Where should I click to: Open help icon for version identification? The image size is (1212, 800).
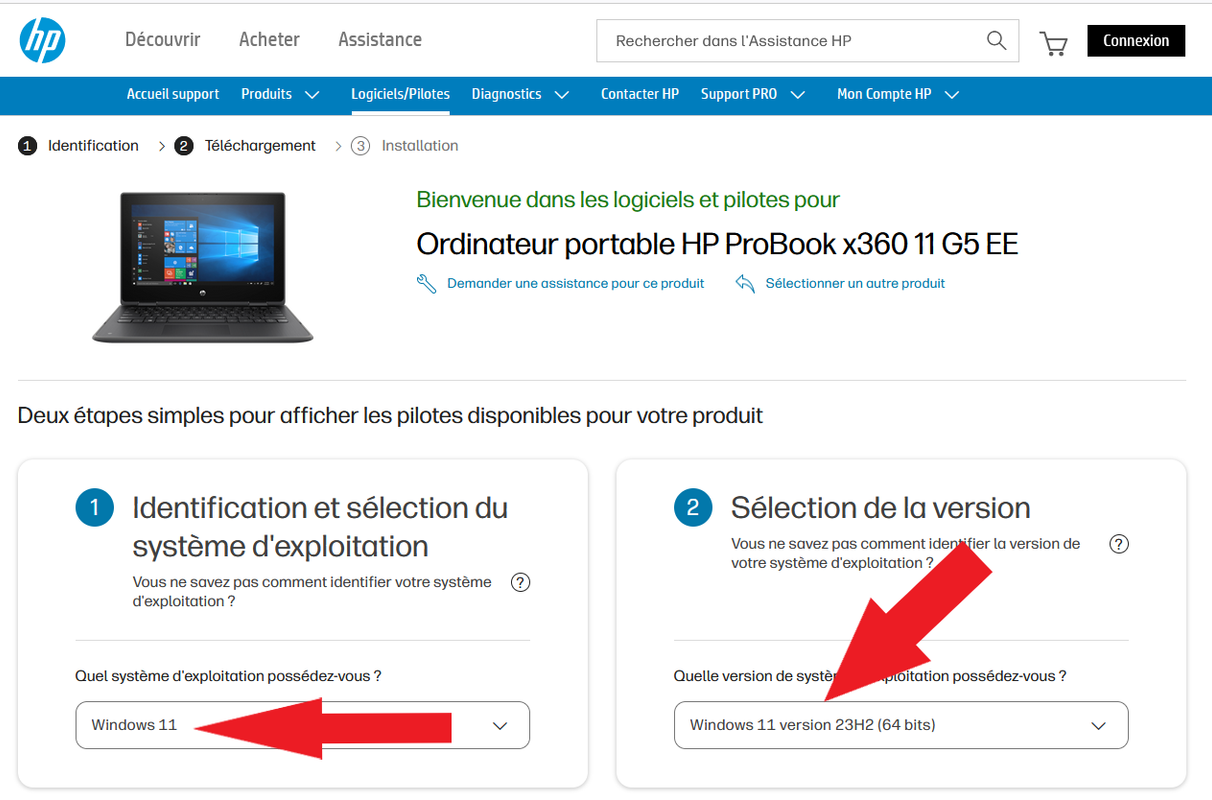tap(1119, 544)
